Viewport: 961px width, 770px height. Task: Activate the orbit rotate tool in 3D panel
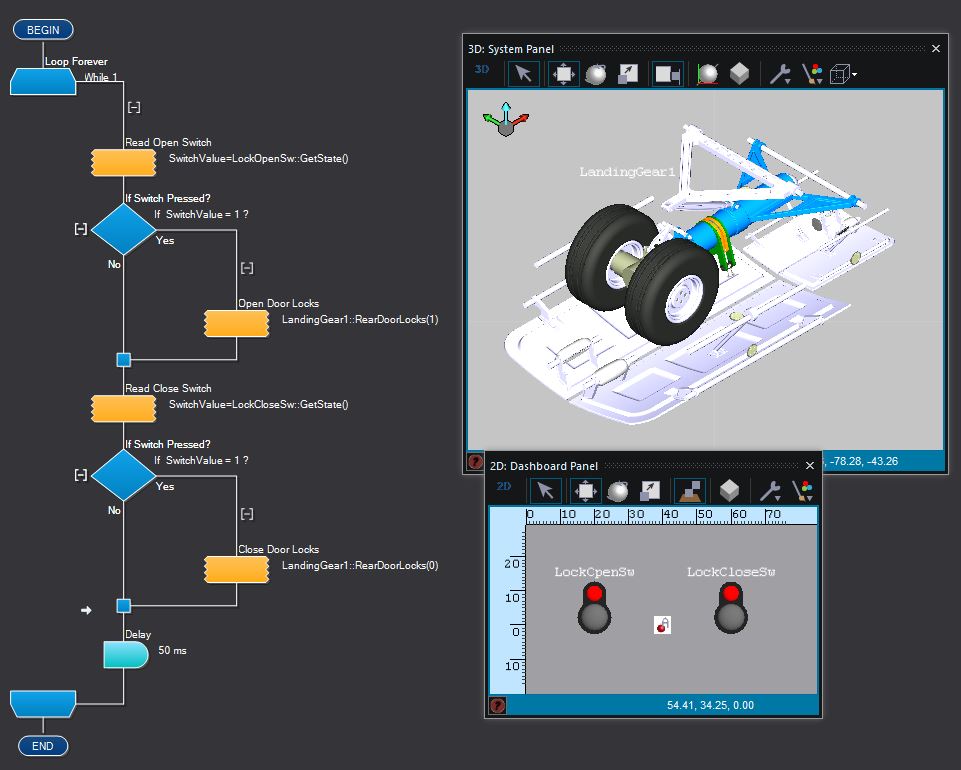(596, 73)
